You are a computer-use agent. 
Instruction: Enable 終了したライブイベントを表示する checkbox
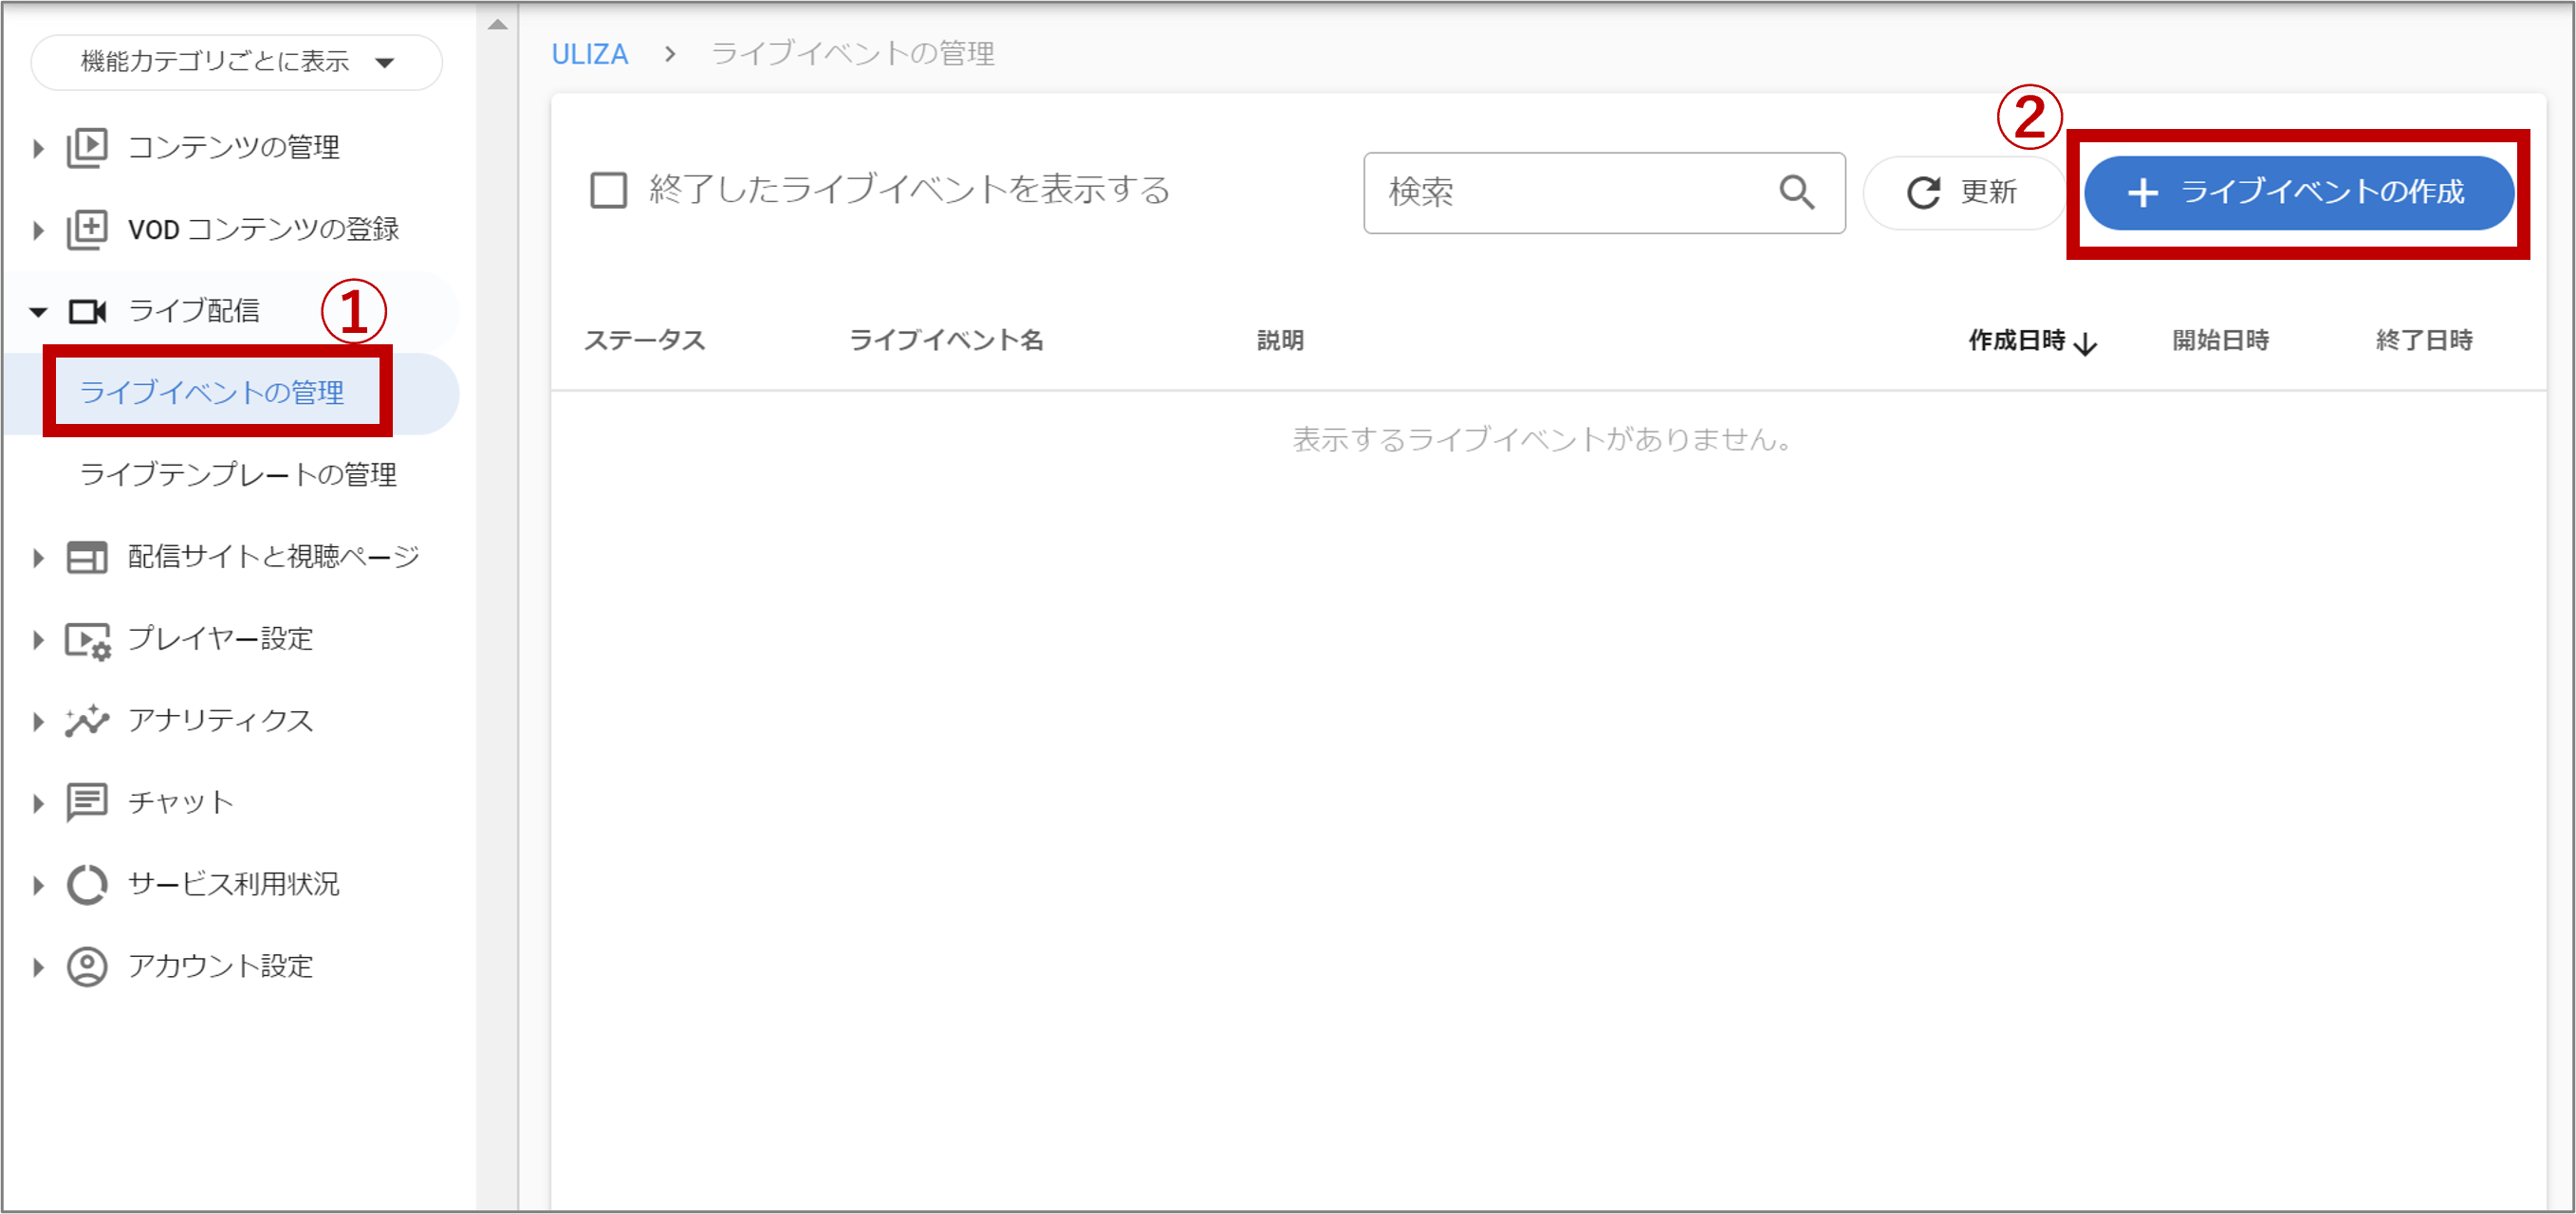(608, 190)
